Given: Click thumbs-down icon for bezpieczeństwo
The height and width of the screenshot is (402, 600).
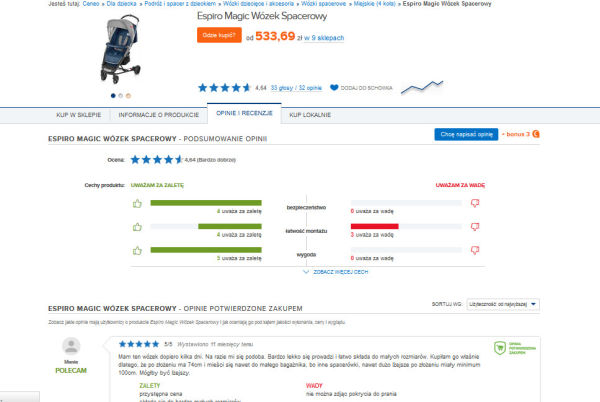Looking at the screenshot, I should click(x=475, y=203).
